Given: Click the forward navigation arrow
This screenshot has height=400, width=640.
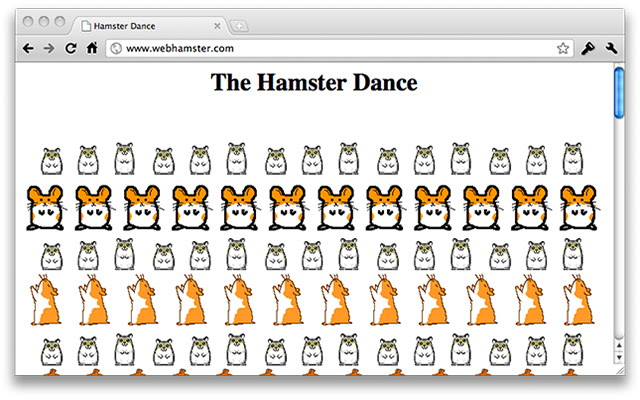Looking at the screenshot, I should pyautogui.click(x=49, y=49).
